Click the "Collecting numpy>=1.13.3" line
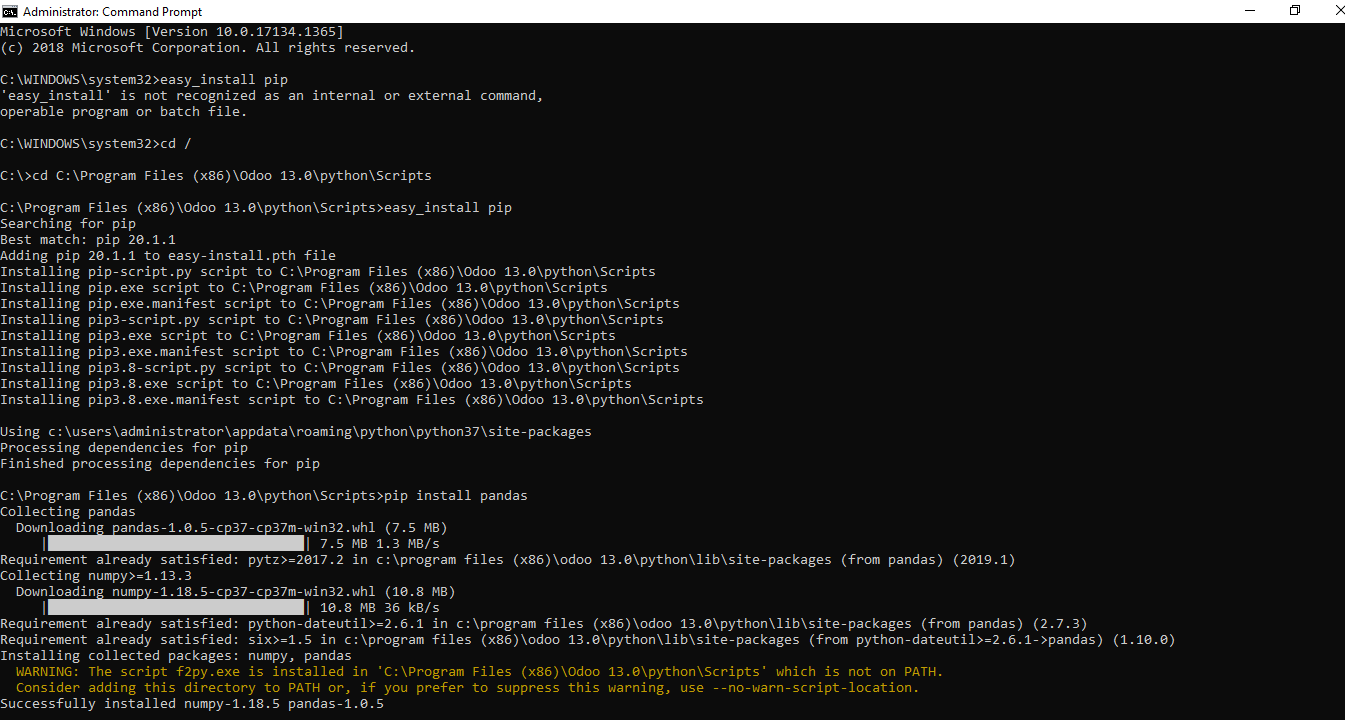 (x=96, y=576)
